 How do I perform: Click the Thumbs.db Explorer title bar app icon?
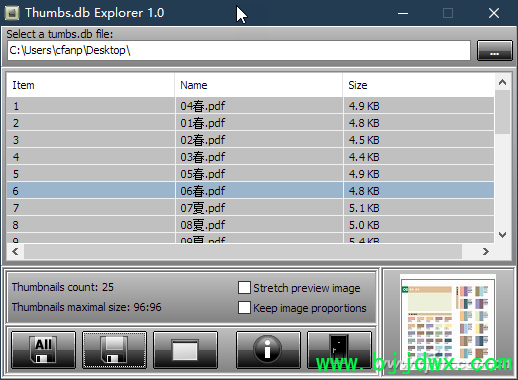coord(12,13)
